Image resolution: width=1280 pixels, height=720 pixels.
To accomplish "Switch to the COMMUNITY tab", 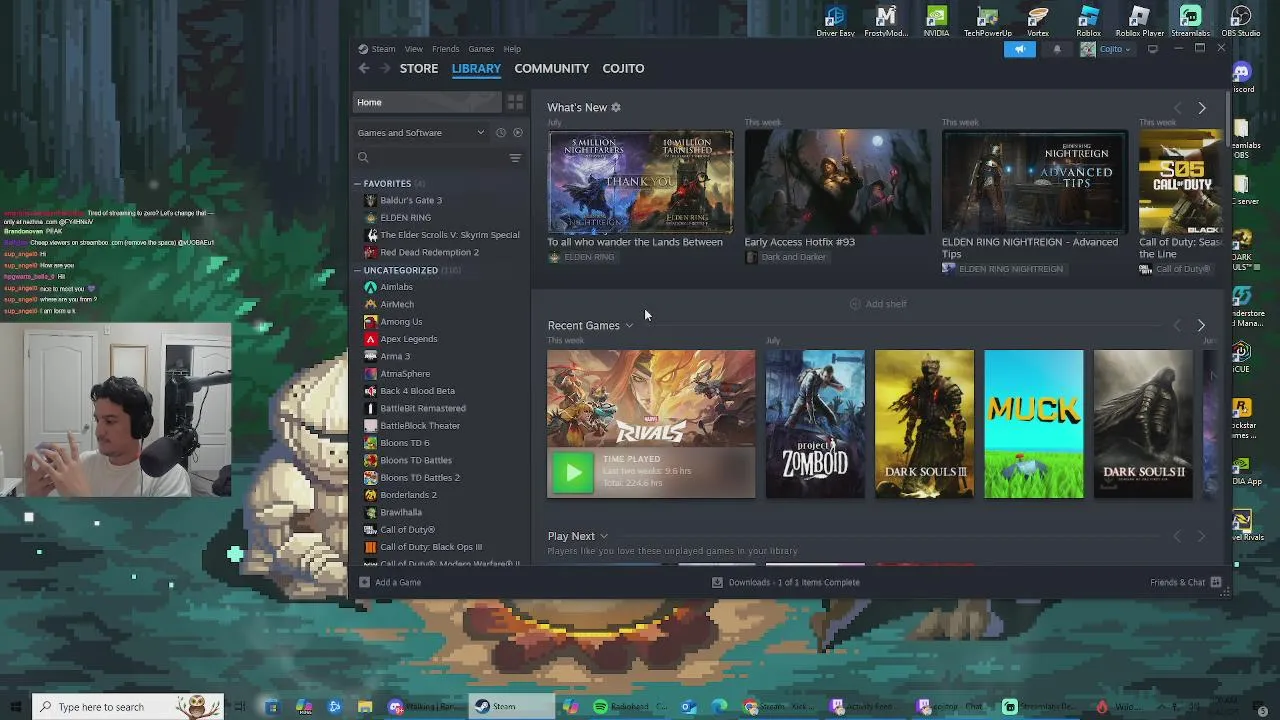I will pyautogui.click(x=551, y=68).
